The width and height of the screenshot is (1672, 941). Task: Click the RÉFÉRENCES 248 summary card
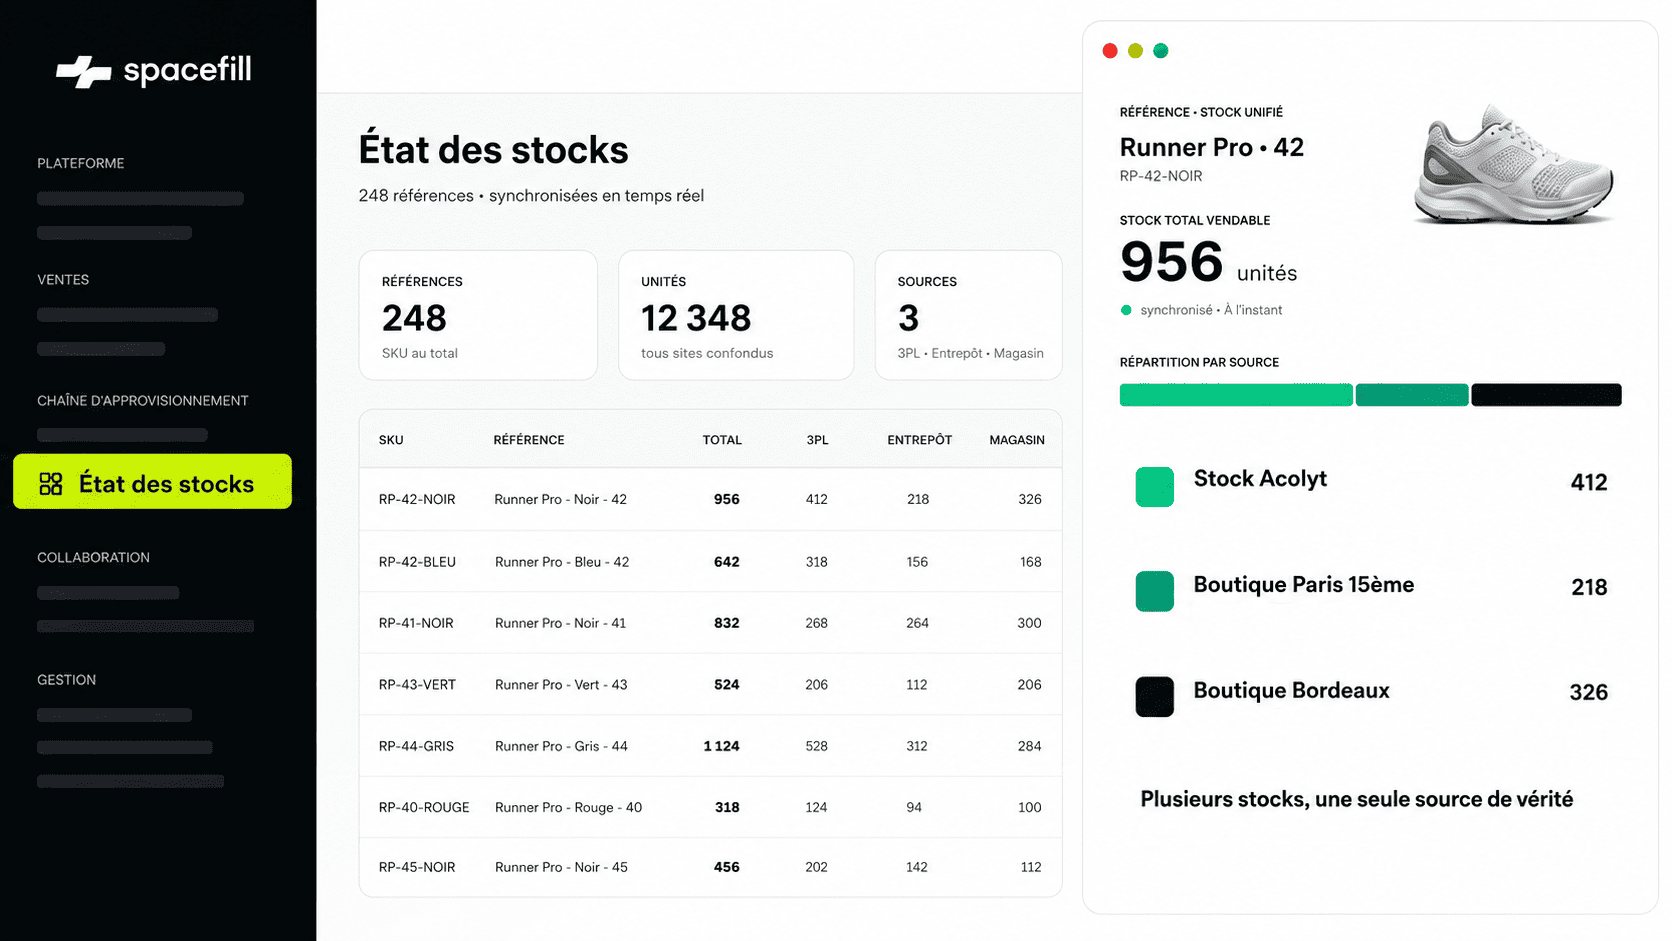point(478,315)
